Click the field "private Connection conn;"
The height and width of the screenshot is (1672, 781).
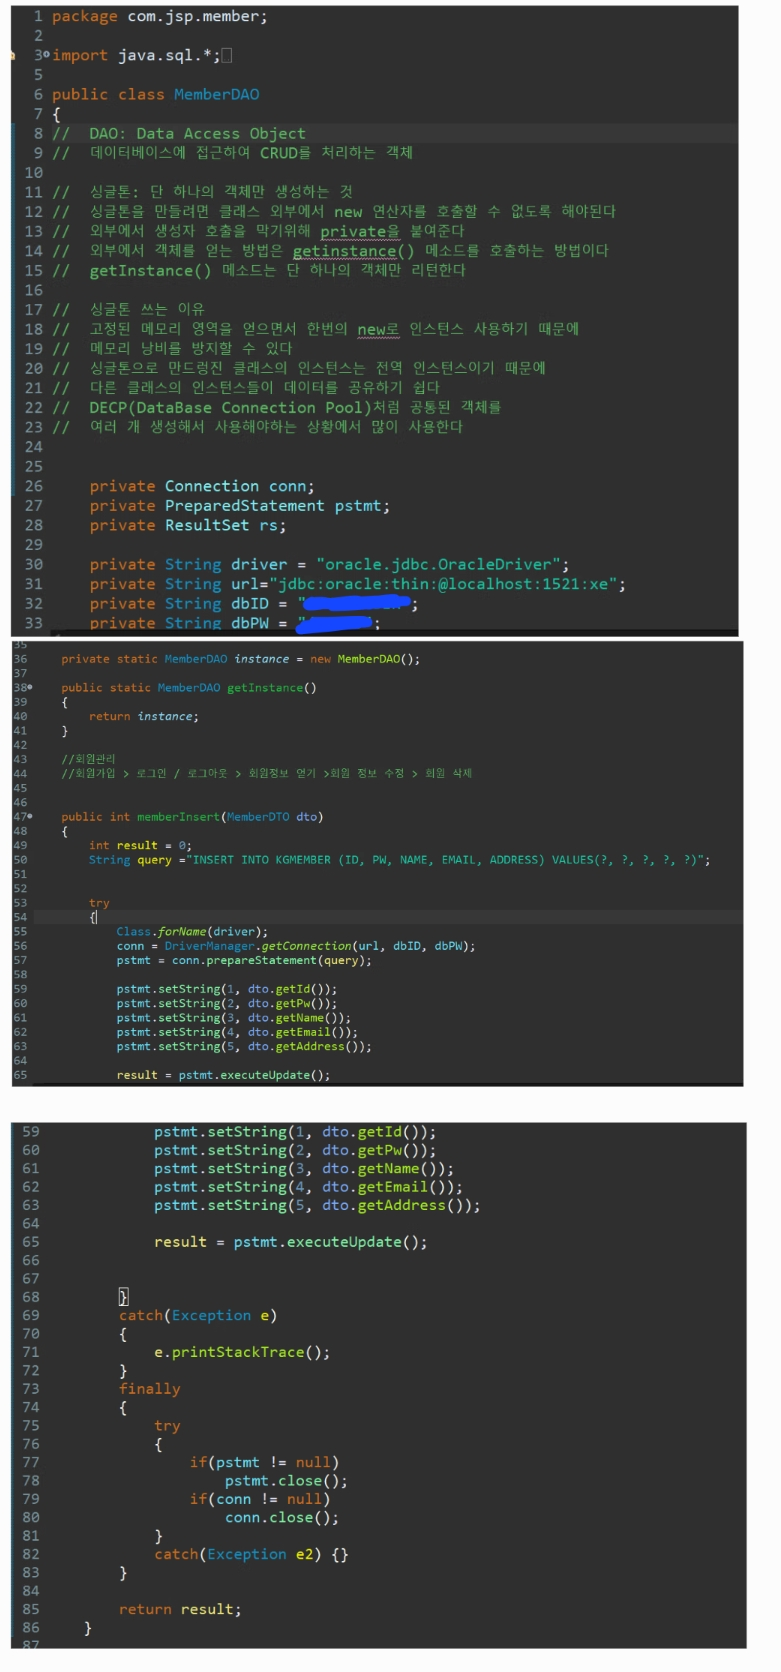[x=202, y=486]
